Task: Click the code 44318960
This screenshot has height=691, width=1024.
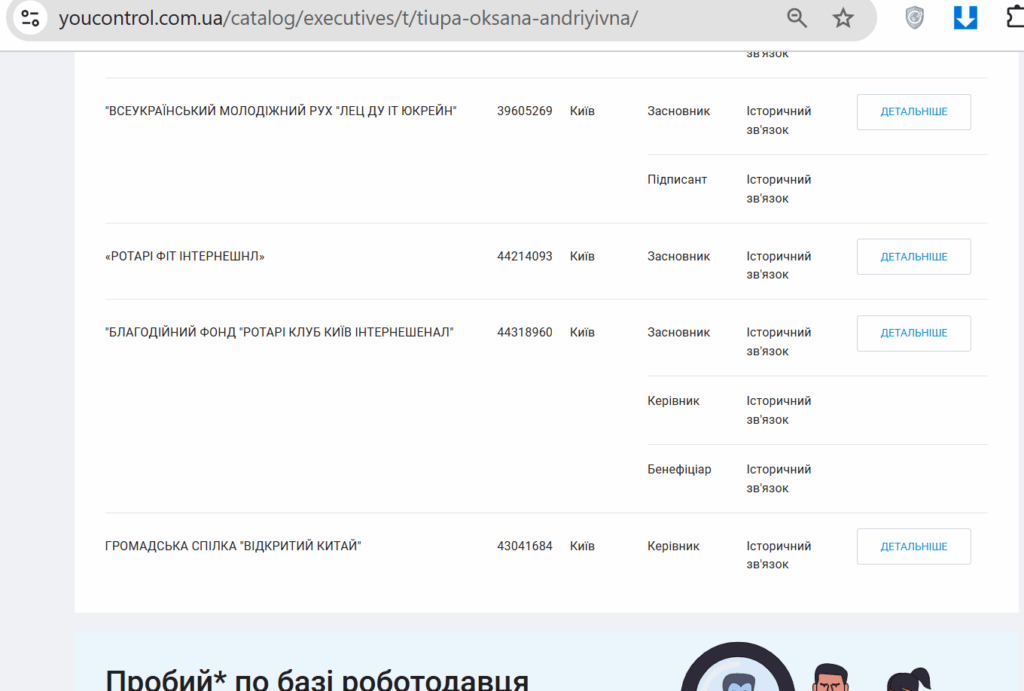Action: [524, 332]
